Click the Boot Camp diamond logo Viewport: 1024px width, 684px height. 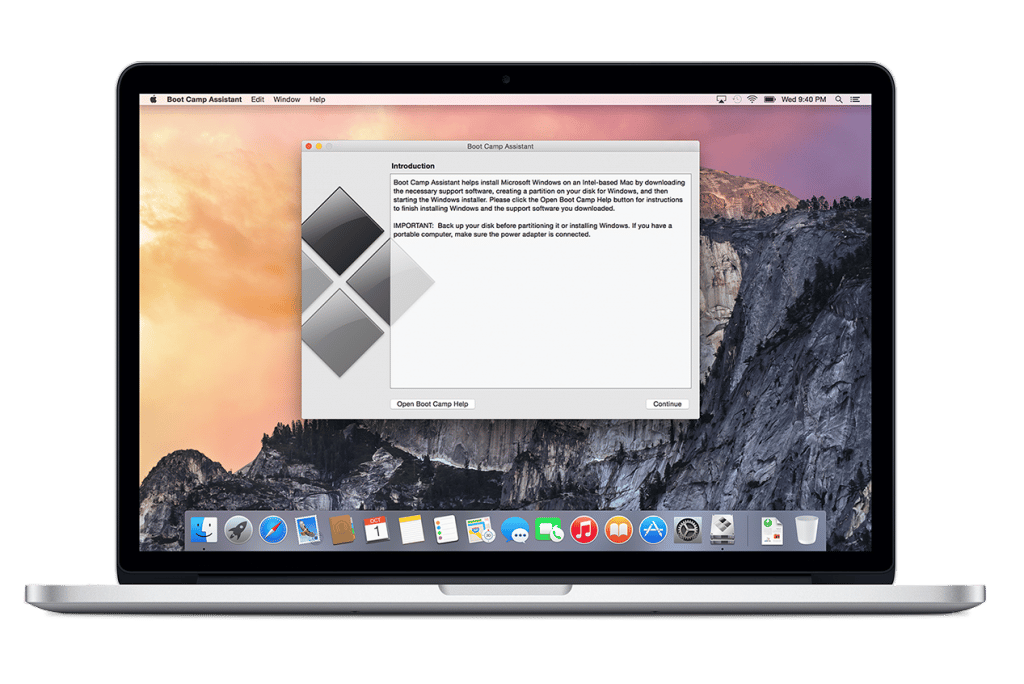(367, 282)
